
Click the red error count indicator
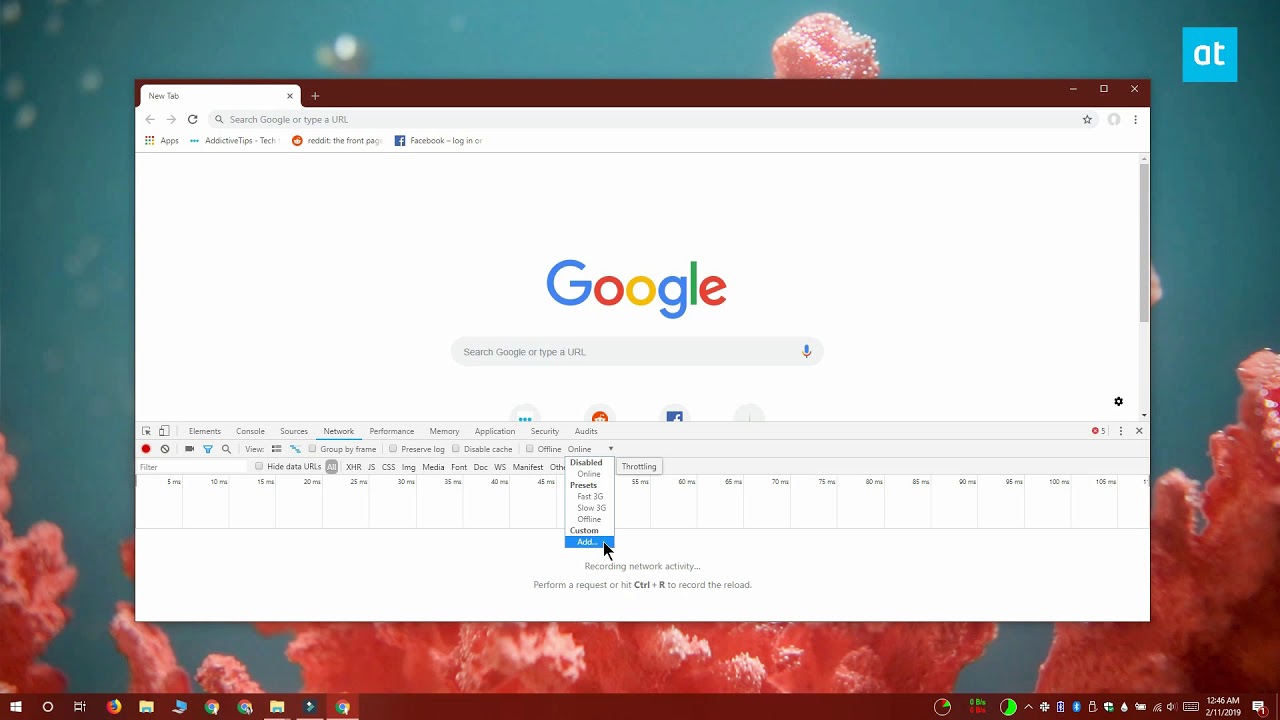[x=1099, y=431]
